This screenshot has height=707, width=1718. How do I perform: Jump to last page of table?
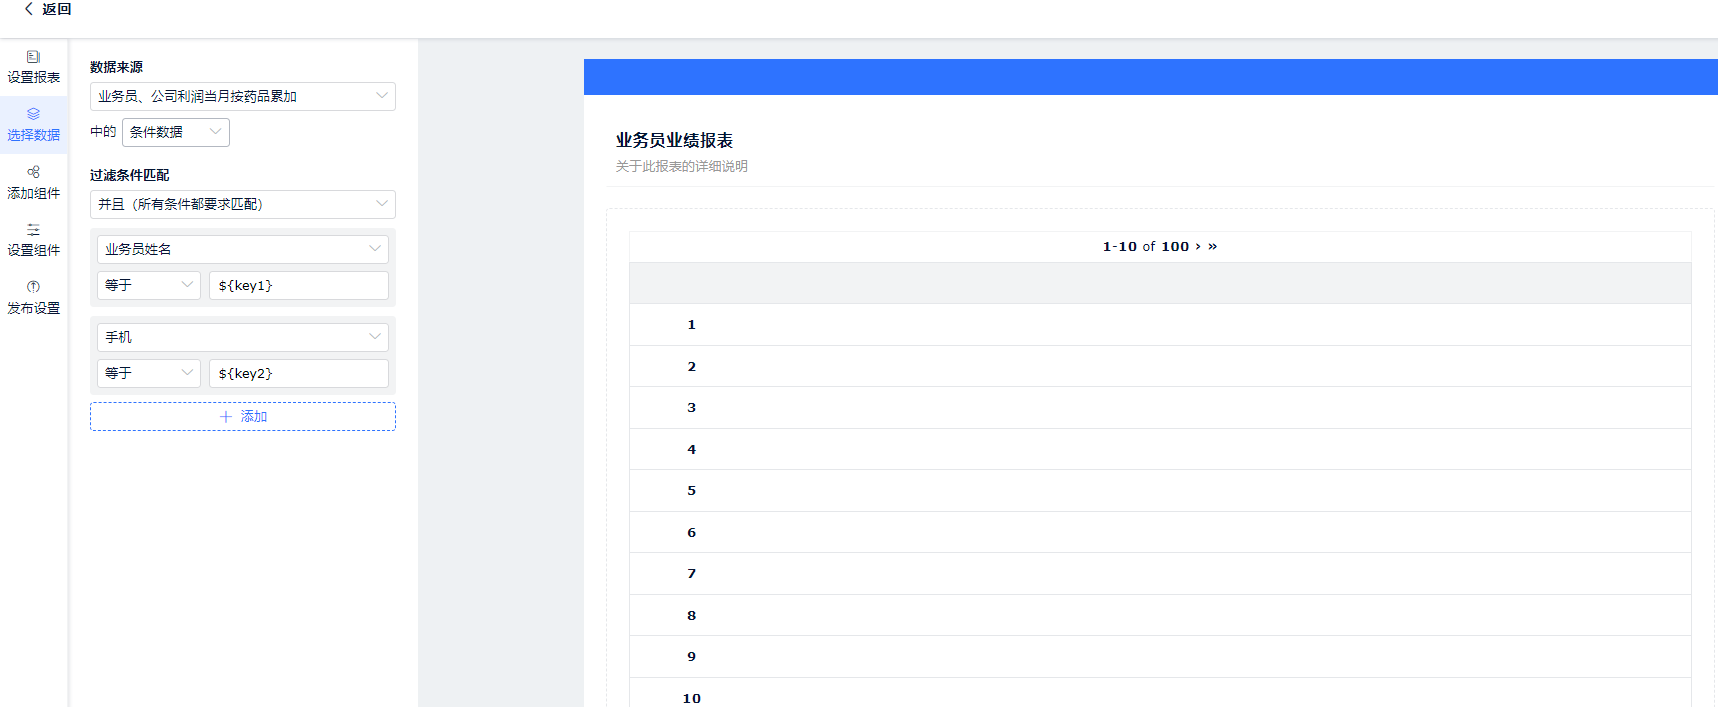click(1213, 247)
